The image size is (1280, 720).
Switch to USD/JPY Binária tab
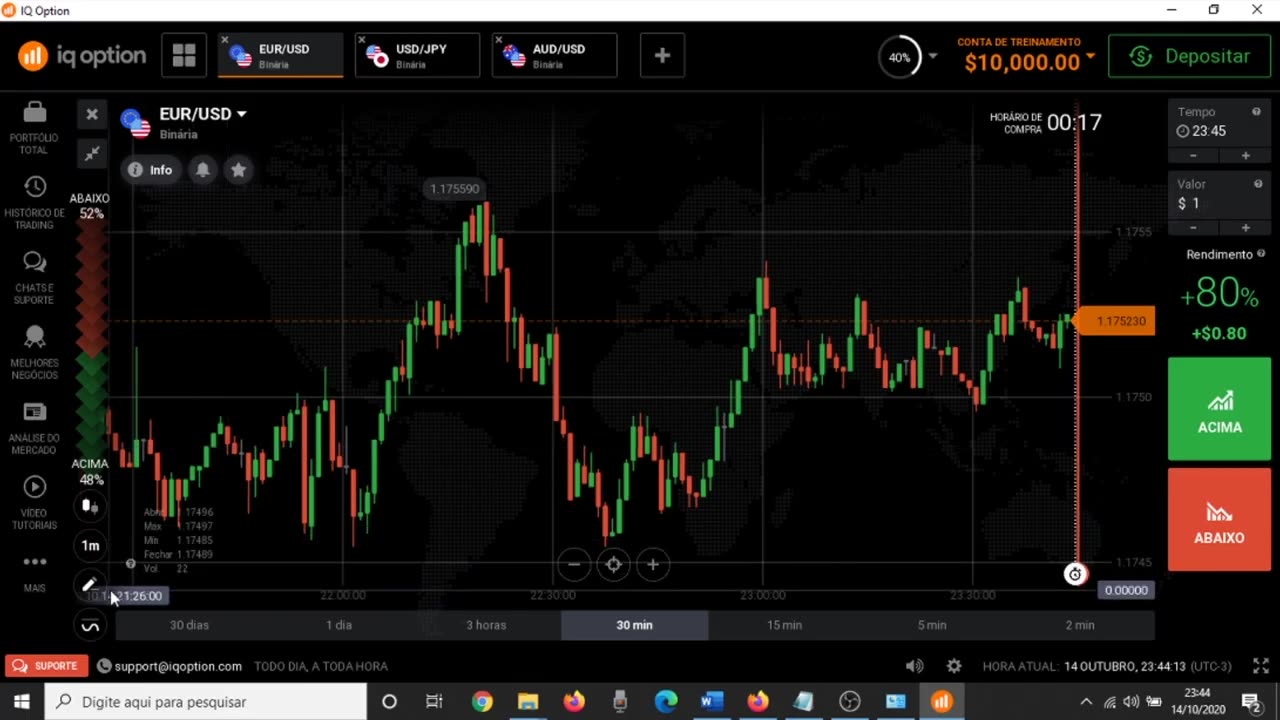coord(417,56)
